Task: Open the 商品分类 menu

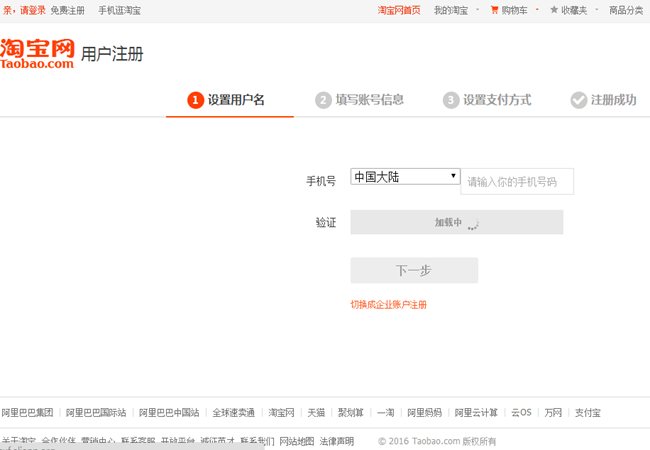Action: (626, 10)
